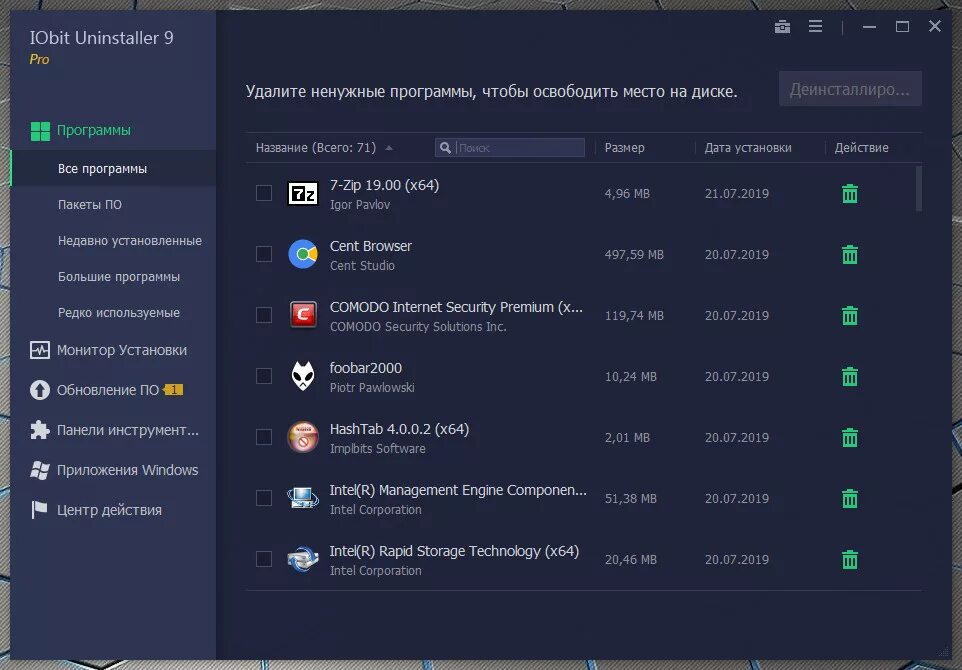The width and height of the screenshot is (962, 670).
Task: Click trash icon for Intel Rapid Storage
Action: coord(850,560)
